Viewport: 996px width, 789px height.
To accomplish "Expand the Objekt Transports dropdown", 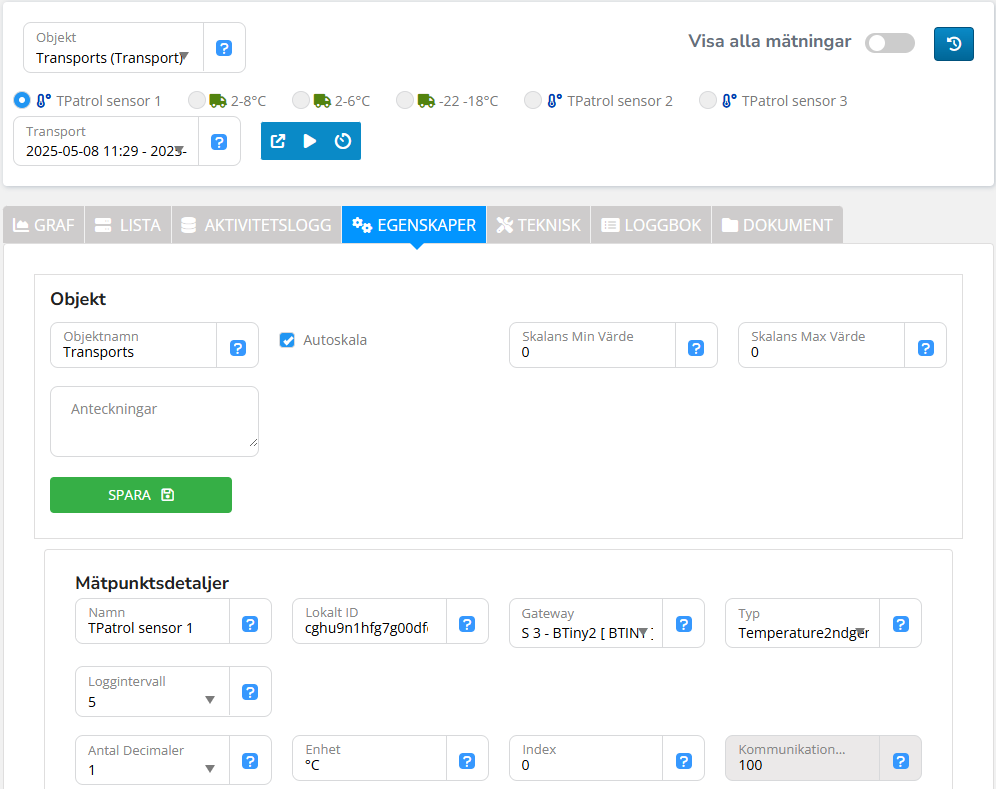I will [x=113, y=57].
